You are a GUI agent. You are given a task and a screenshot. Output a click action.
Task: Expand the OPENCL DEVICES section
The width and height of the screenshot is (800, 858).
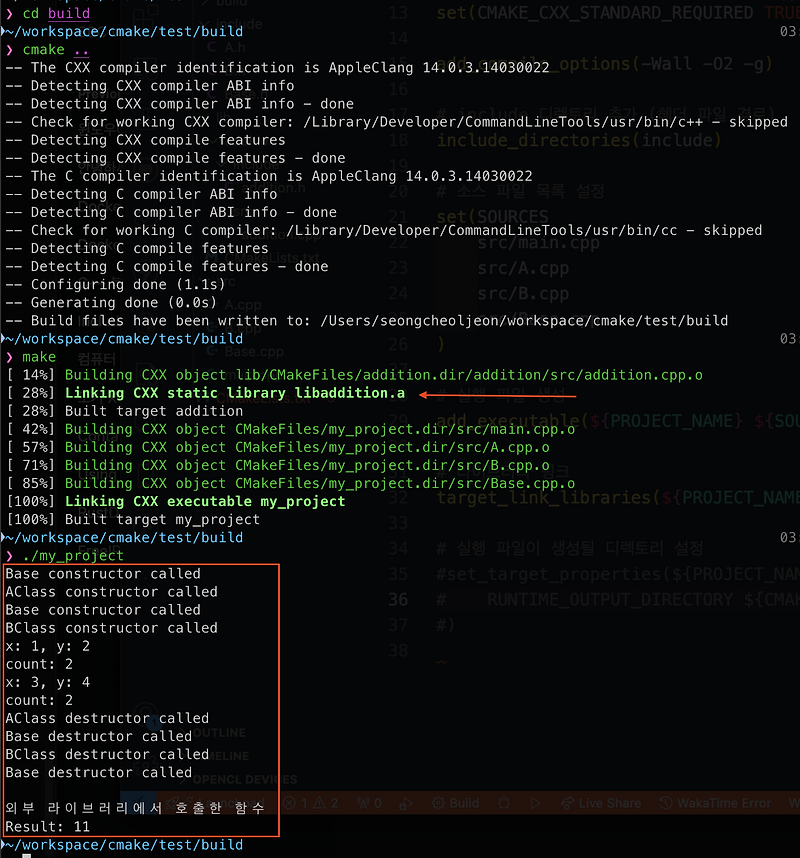(243, 779)
